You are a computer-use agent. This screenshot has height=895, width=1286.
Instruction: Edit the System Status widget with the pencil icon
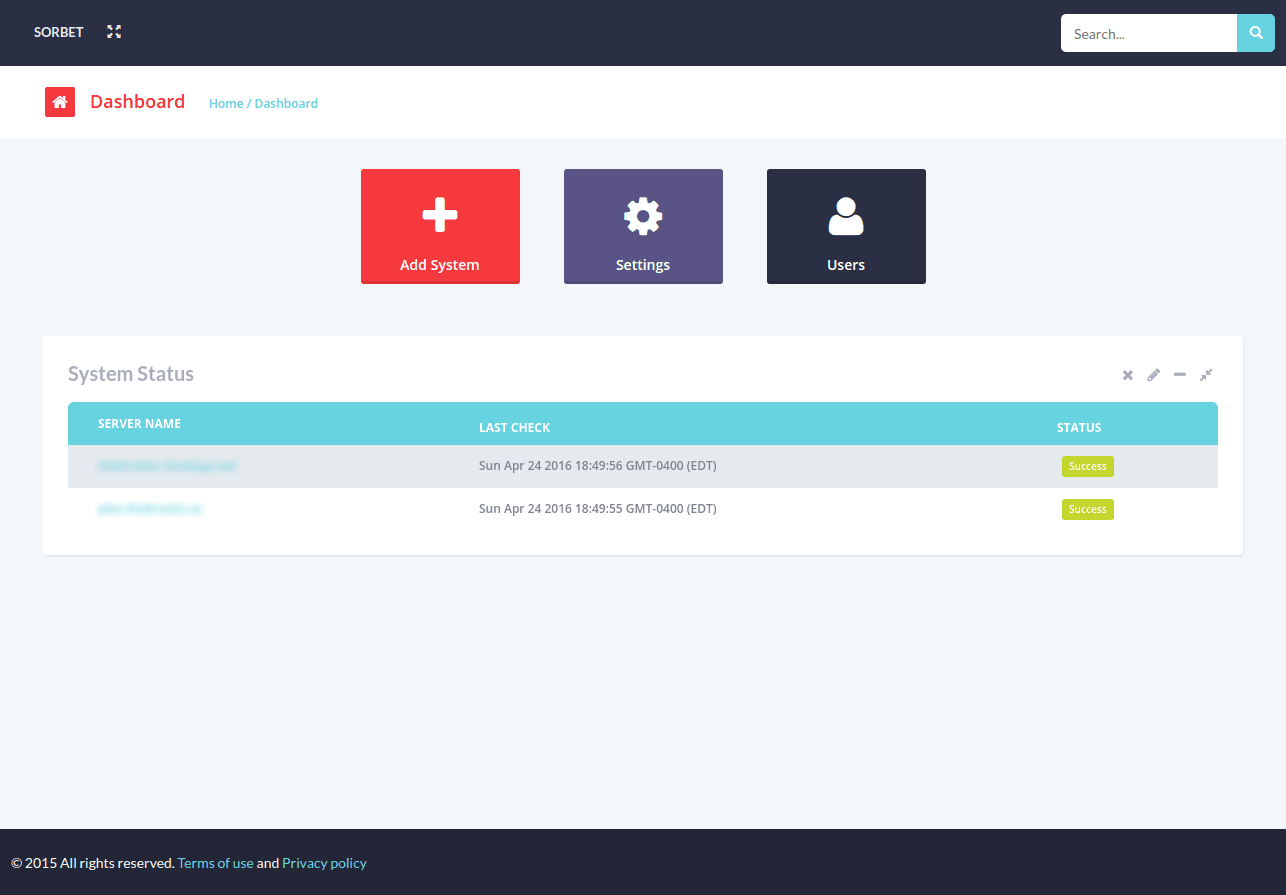click(x=1153, y=375)
